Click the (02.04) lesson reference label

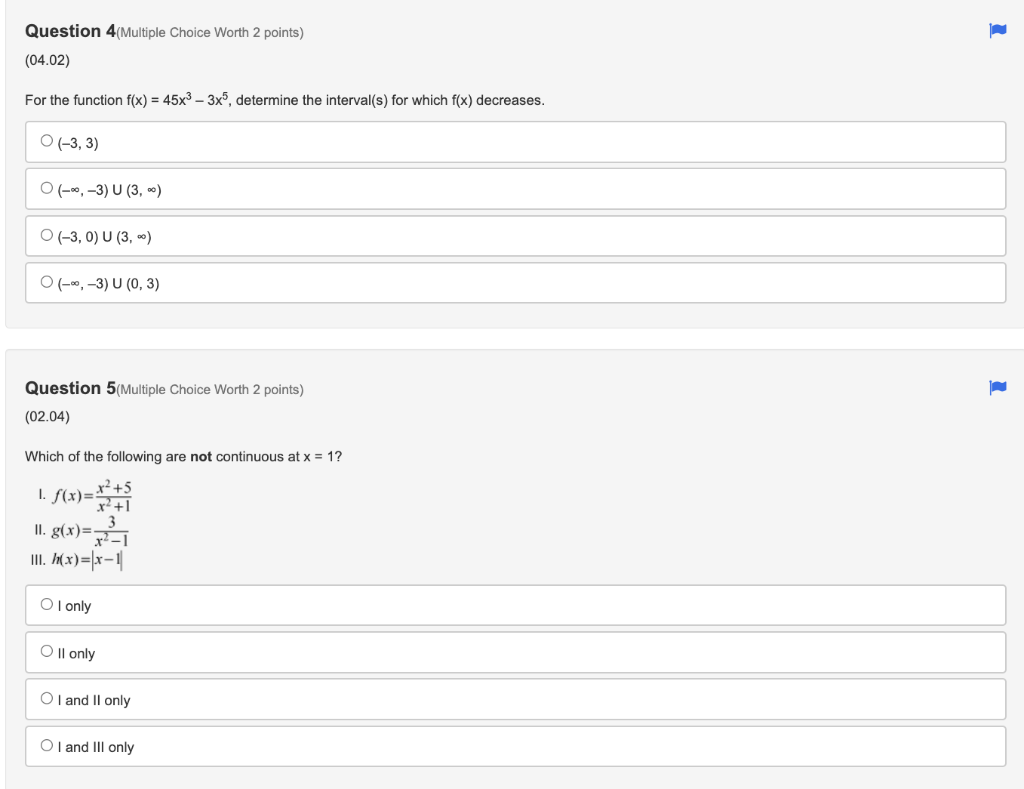pos(45,417)
